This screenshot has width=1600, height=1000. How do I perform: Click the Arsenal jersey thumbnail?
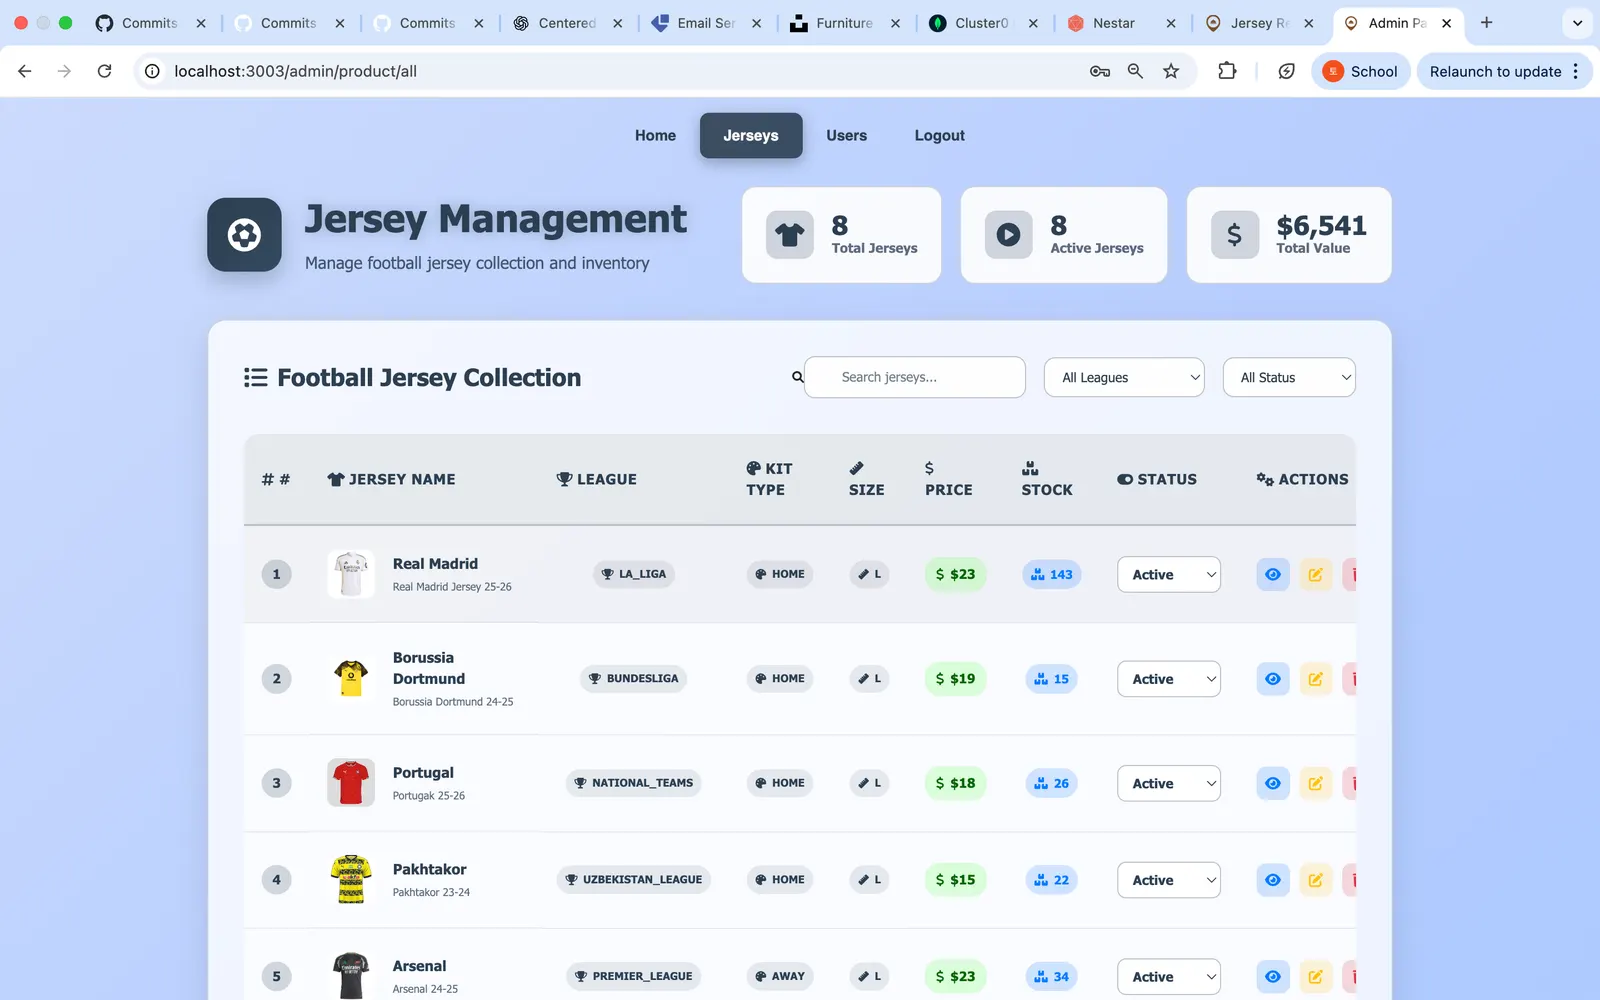pos(351,976)
